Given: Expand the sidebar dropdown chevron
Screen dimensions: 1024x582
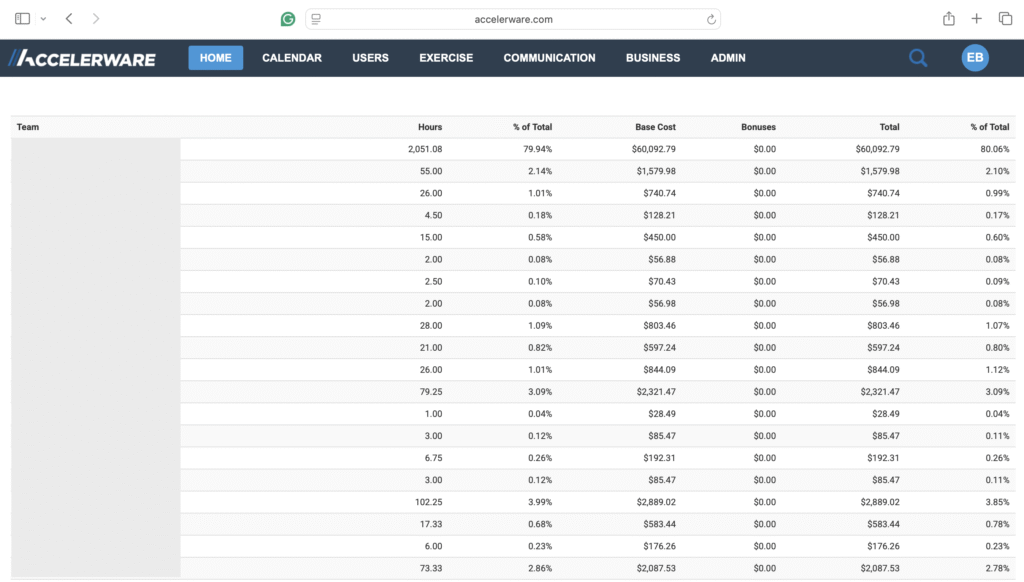Looking at the screenshot, I should pos(43,19).
